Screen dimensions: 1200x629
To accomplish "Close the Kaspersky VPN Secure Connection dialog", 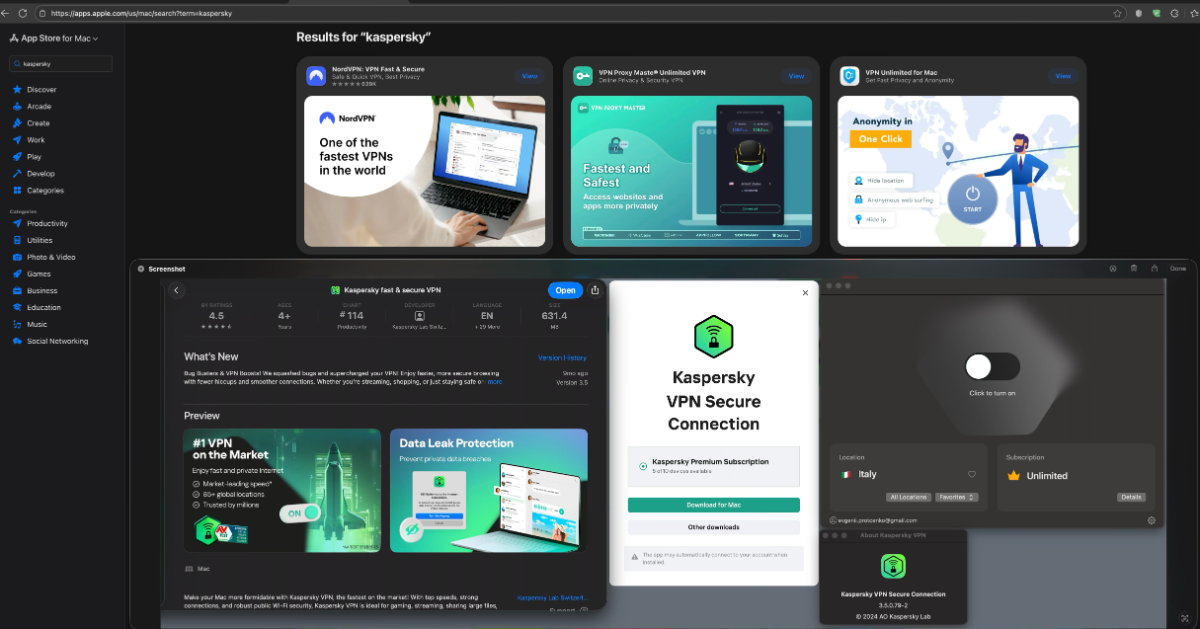I will [805, 293].
